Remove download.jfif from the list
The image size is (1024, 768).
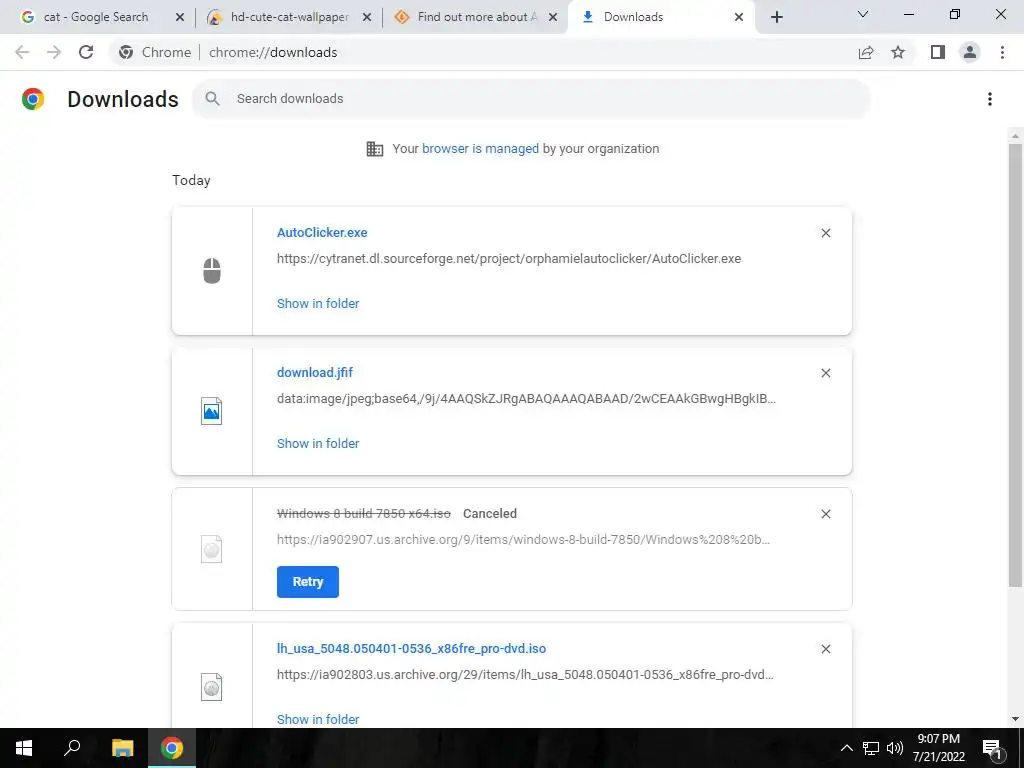[825, 373]
